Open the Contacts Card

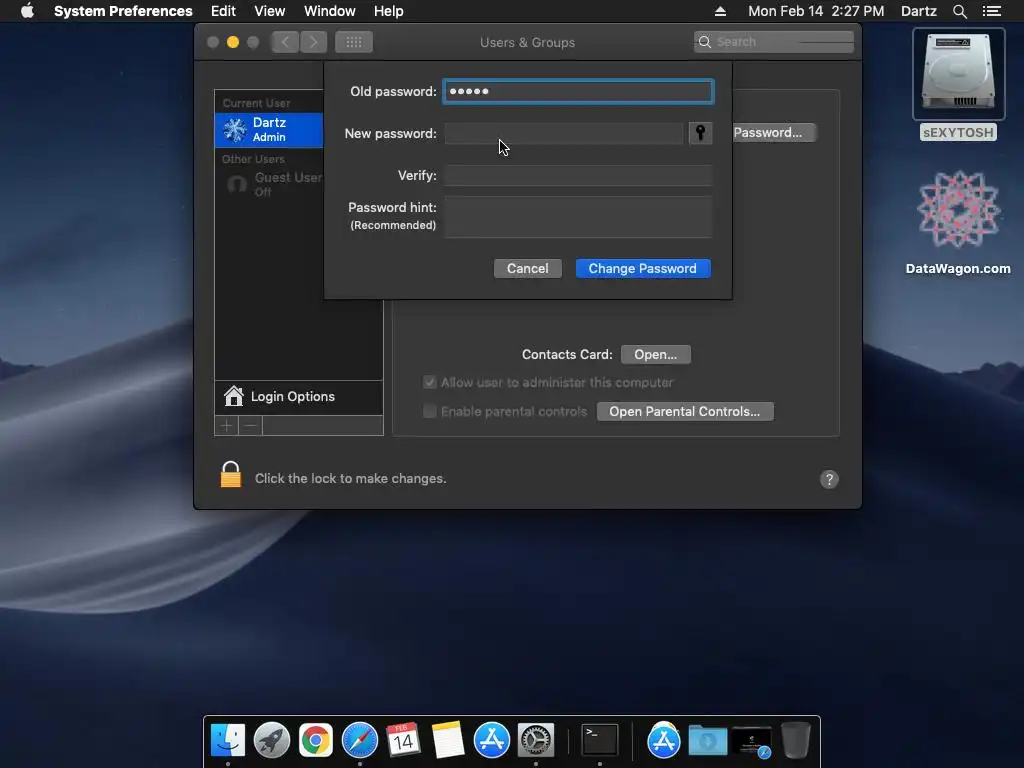tap(656, 355)
